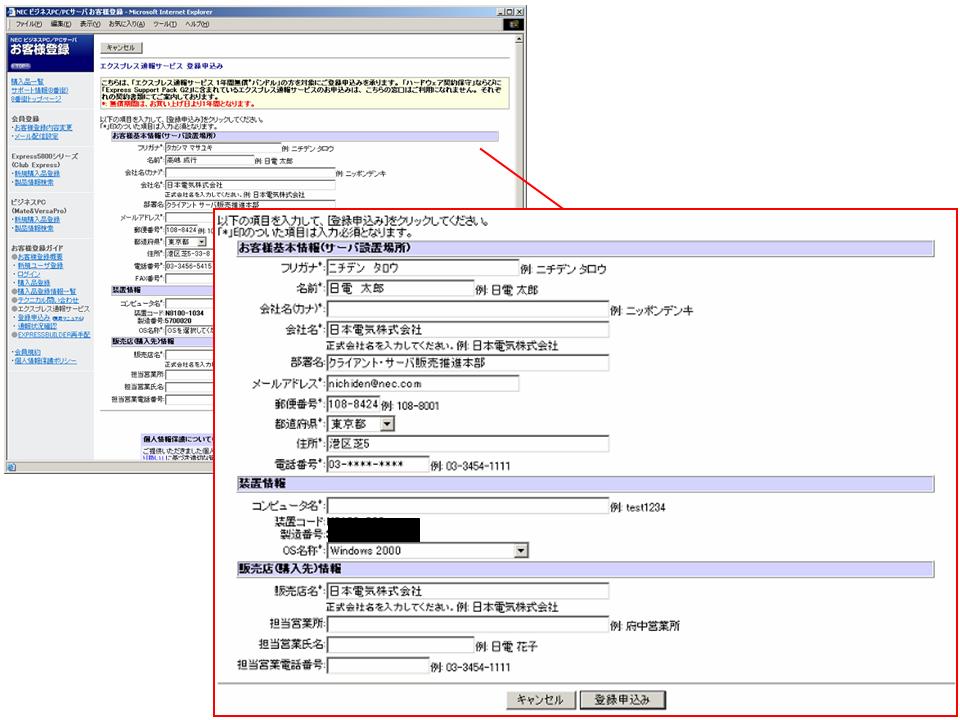Open the EXPRESSBUILDER再手配 link
Screen dimensions: 960x720
(x=54, y=335)
